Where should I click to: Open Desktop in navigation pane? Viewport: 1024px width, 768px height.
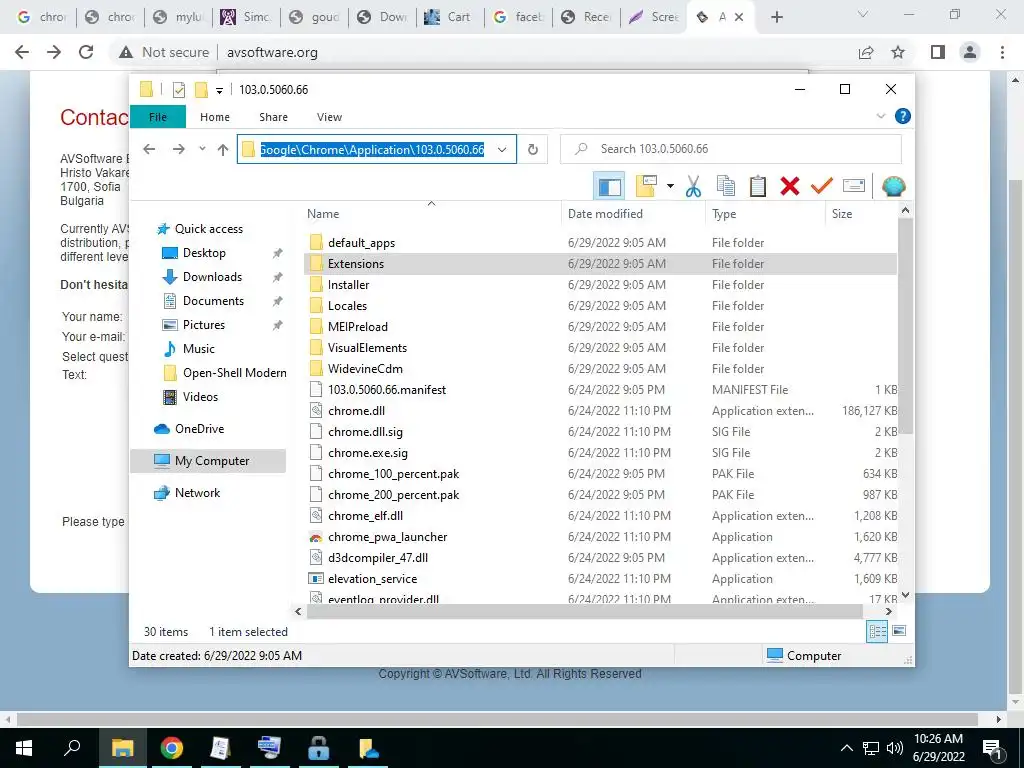coord(204,253)
